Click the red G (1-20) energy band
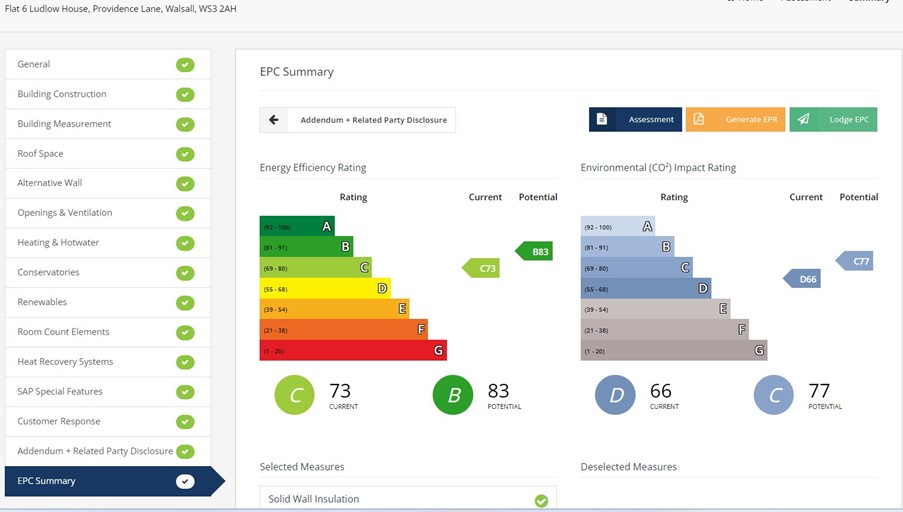The height and width of the screenshot is (512, 903). tap(353, 350)
